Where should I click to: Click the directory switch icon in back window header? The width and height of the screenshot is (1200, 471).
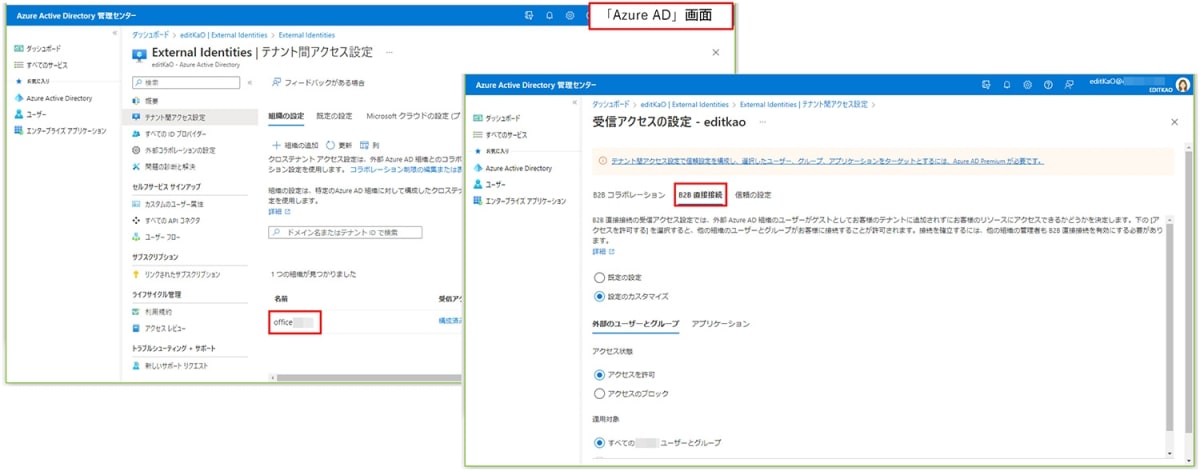click(529, 16)
